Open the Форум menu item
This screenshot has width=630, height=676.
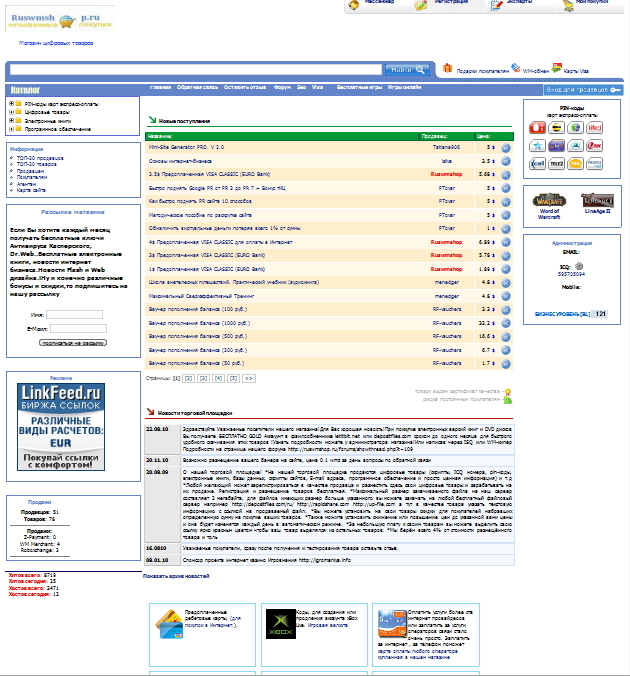(282, 88)
